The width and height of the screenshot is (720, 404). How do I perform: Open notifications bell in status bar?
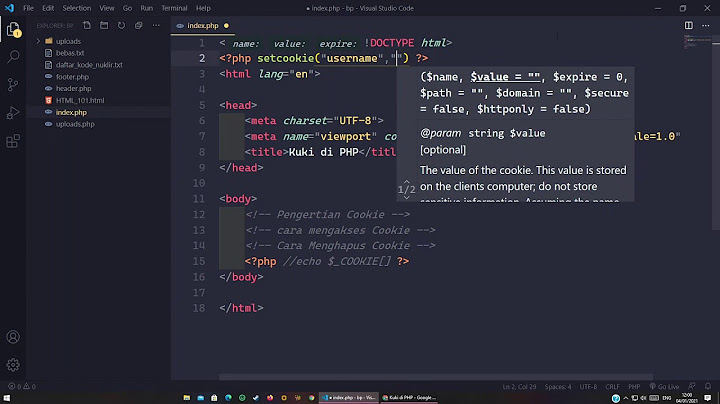tap(708, 387)
